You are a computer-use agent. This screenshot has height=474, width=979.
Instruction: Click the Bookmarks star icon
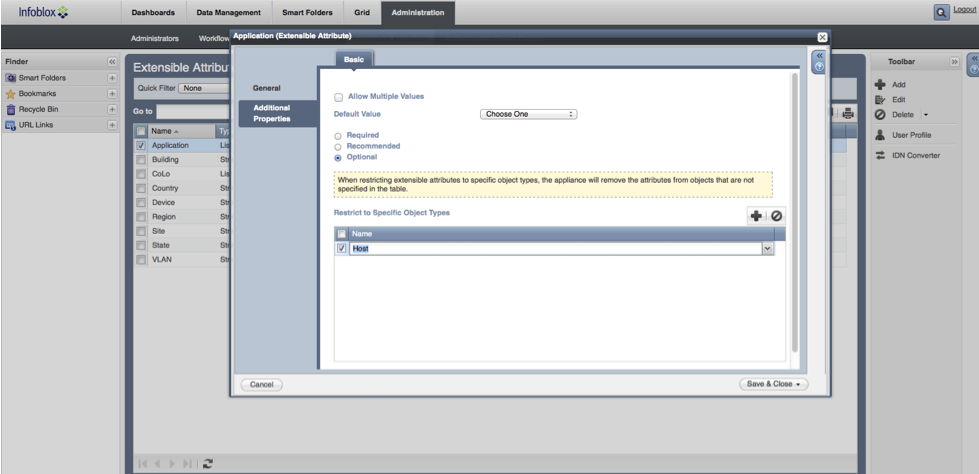click(x=10, y=94)
